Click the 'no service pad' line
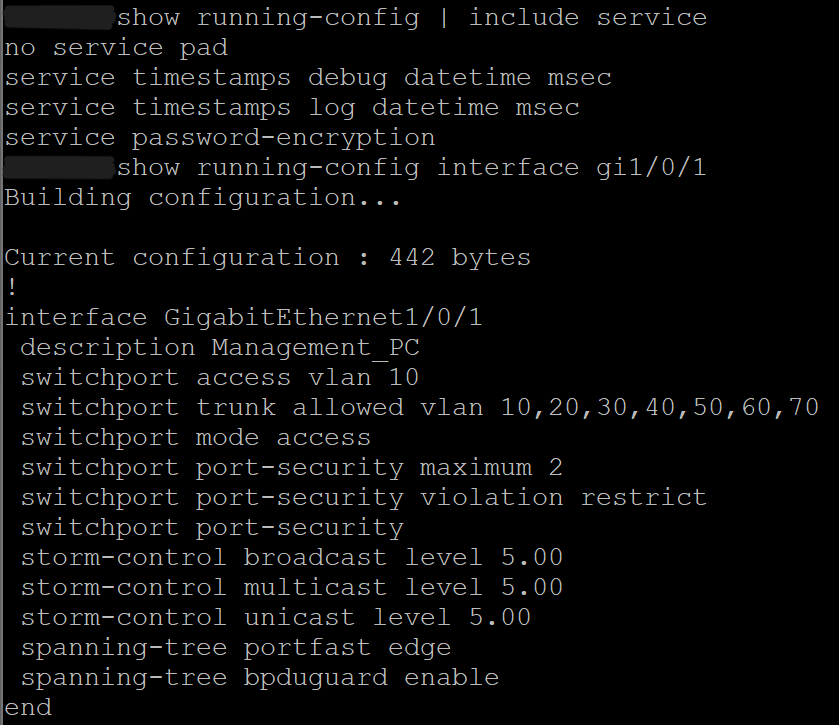 tap(116, 47)
